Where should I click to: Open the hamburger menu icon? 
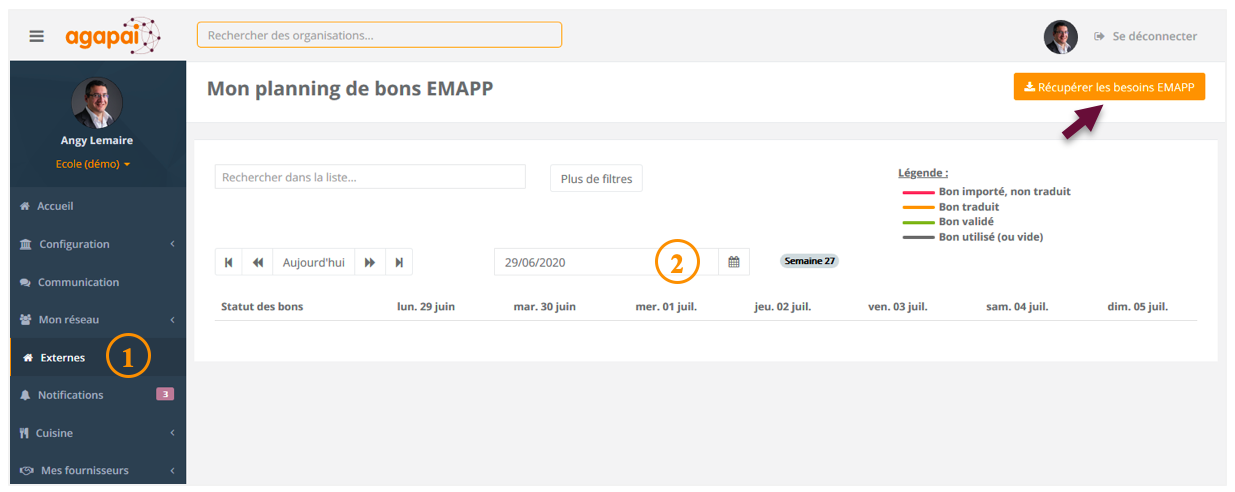[x=37, y=36]
